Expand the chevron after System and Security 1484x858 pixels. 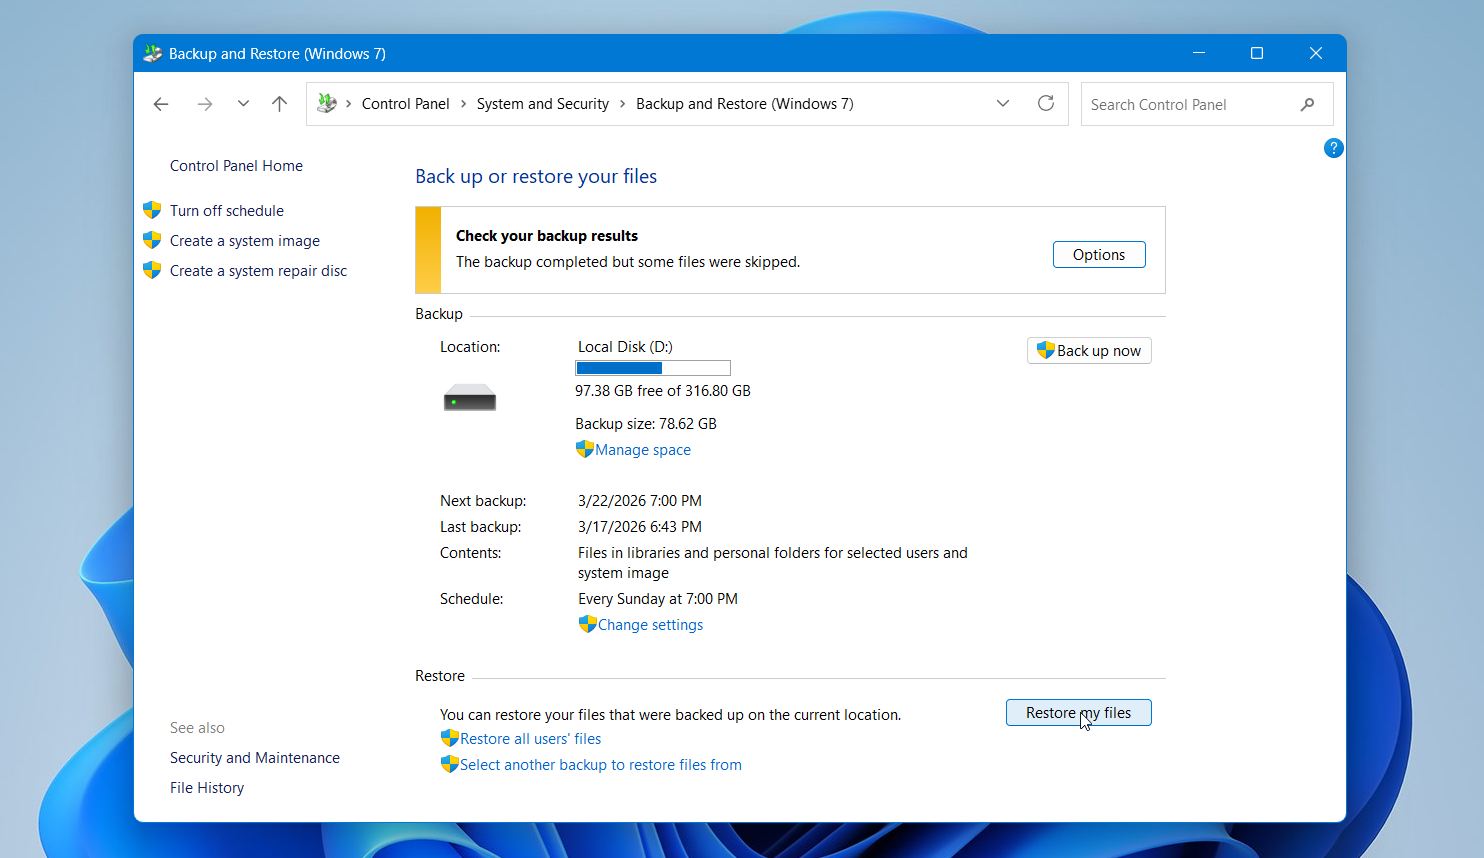pyautogui.click(x=625, y=103)
